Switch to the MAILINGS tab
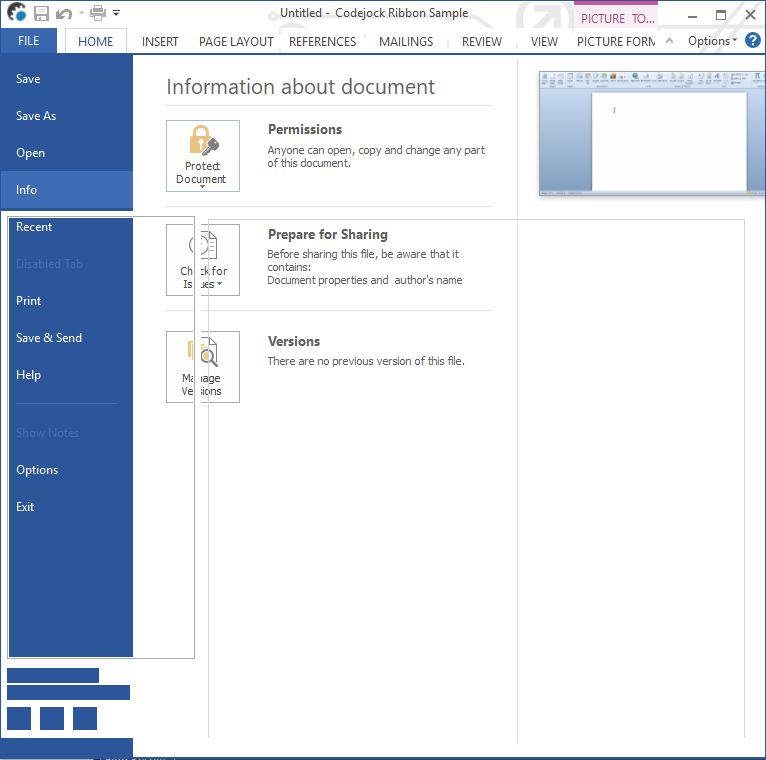The image size is (766, 760). pyautogui.click(x=406, y=42)
